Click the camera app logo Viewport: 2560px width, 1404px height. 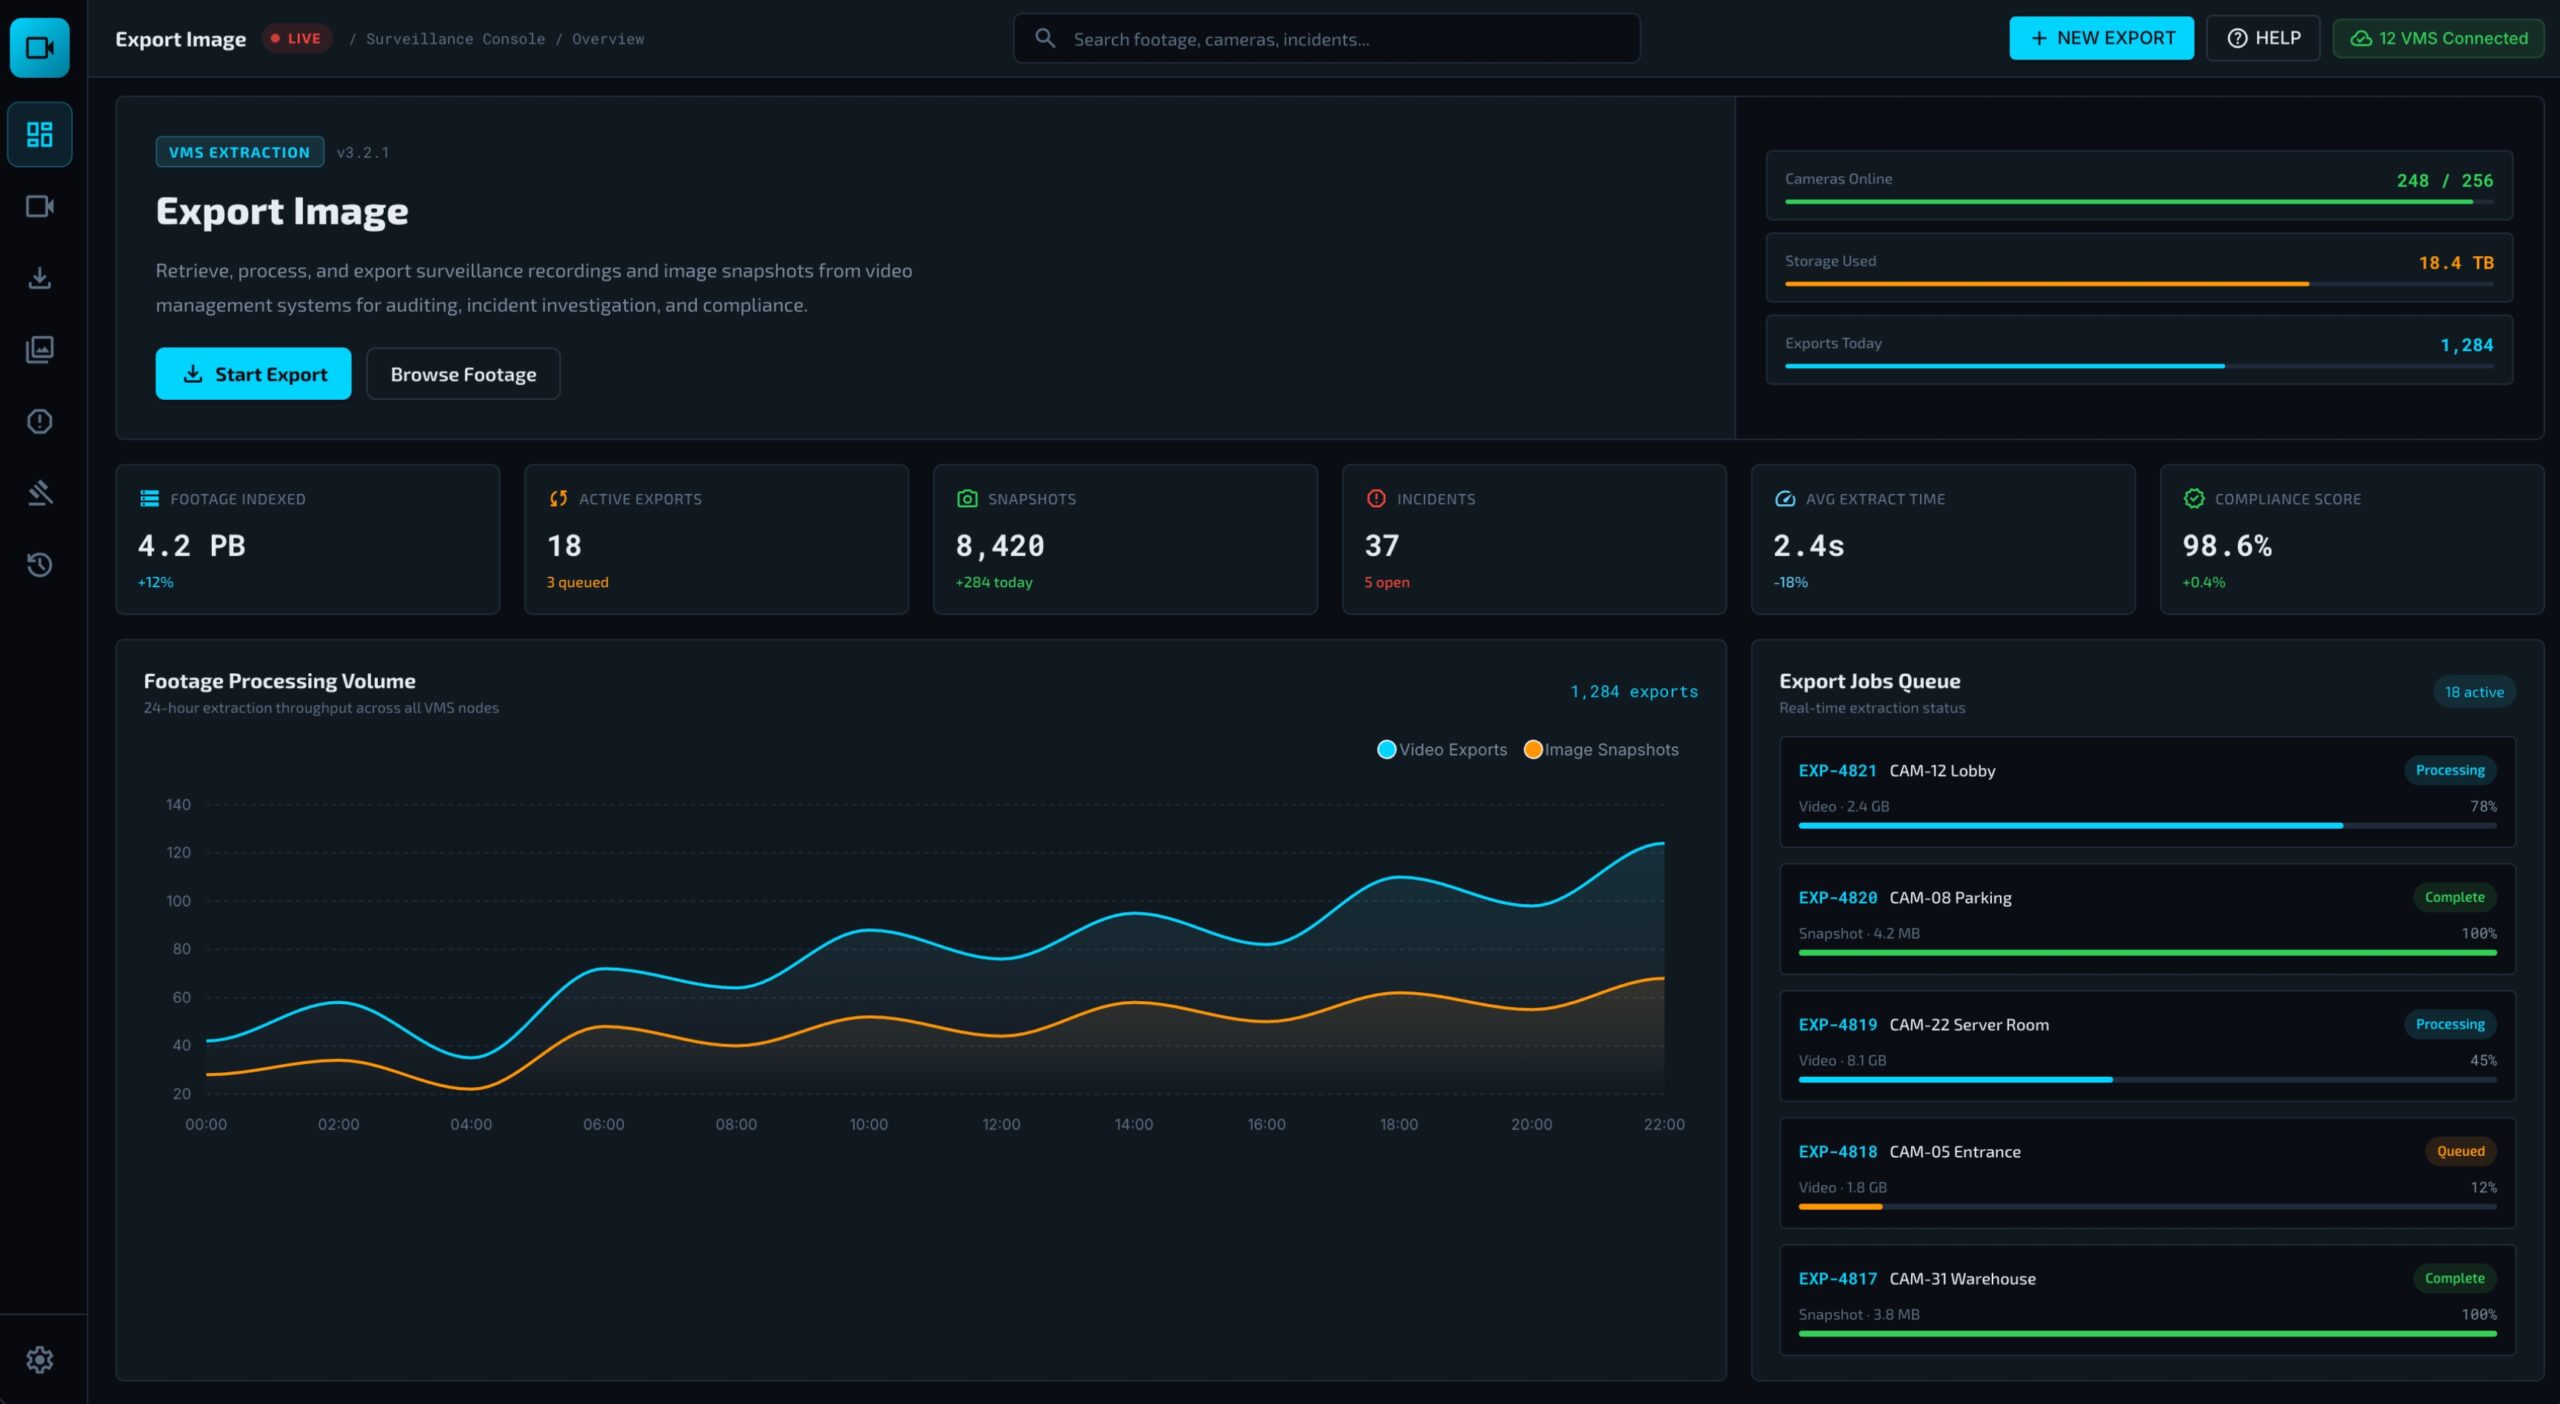pyautogui.click(x=40, y=47)
